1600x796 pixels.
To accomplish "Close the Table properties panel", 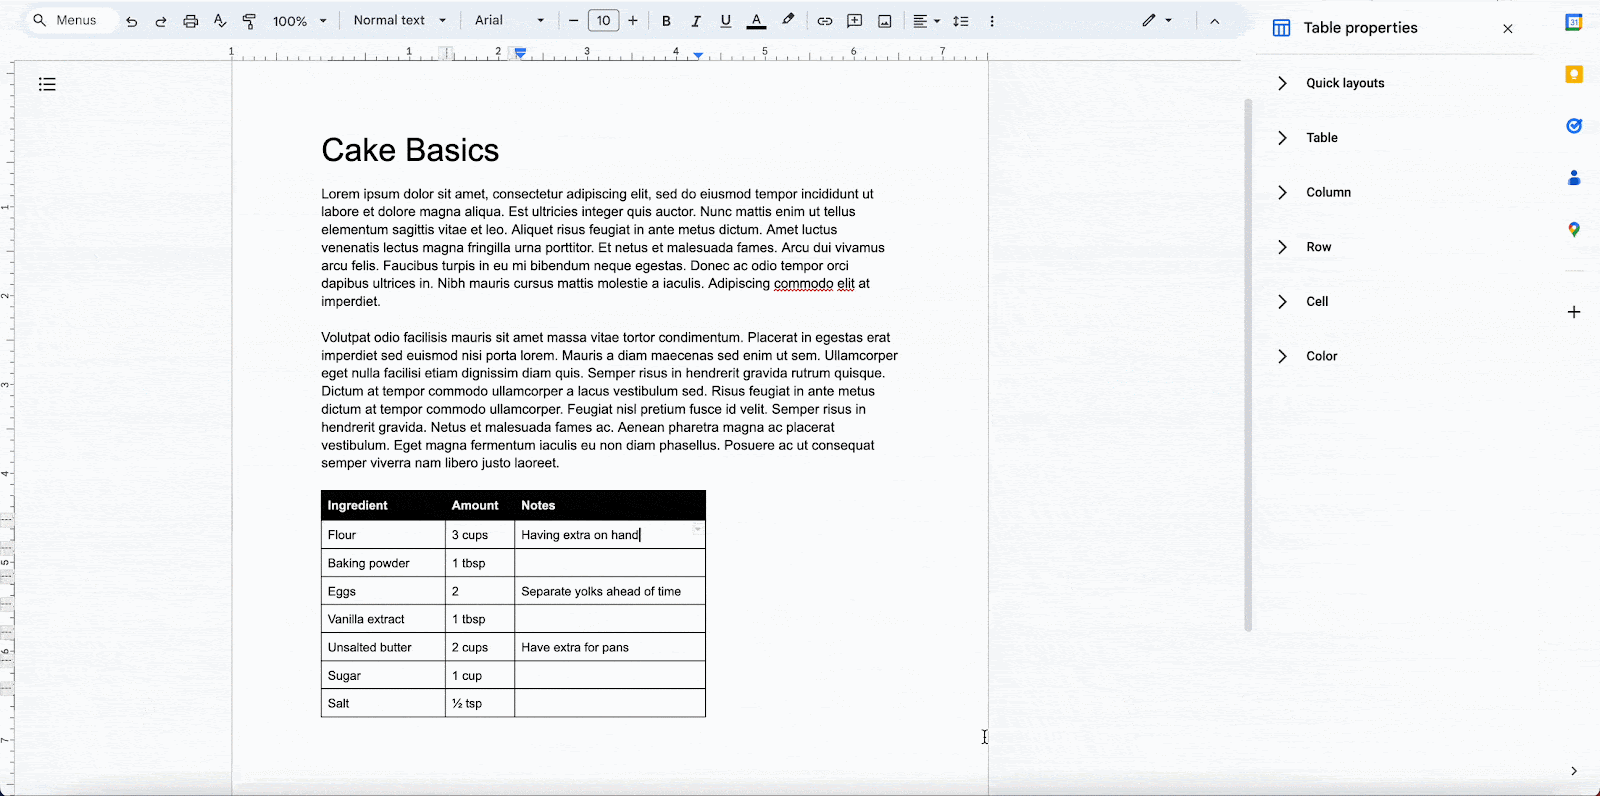I will (x=1507, y=29).
